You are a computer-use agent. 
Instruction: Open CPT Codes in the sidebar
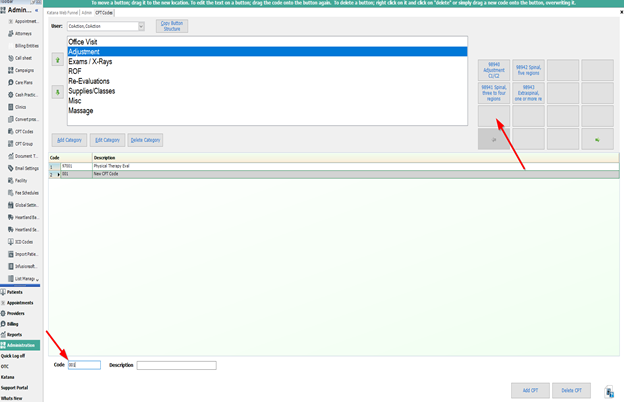click(21, 132)
